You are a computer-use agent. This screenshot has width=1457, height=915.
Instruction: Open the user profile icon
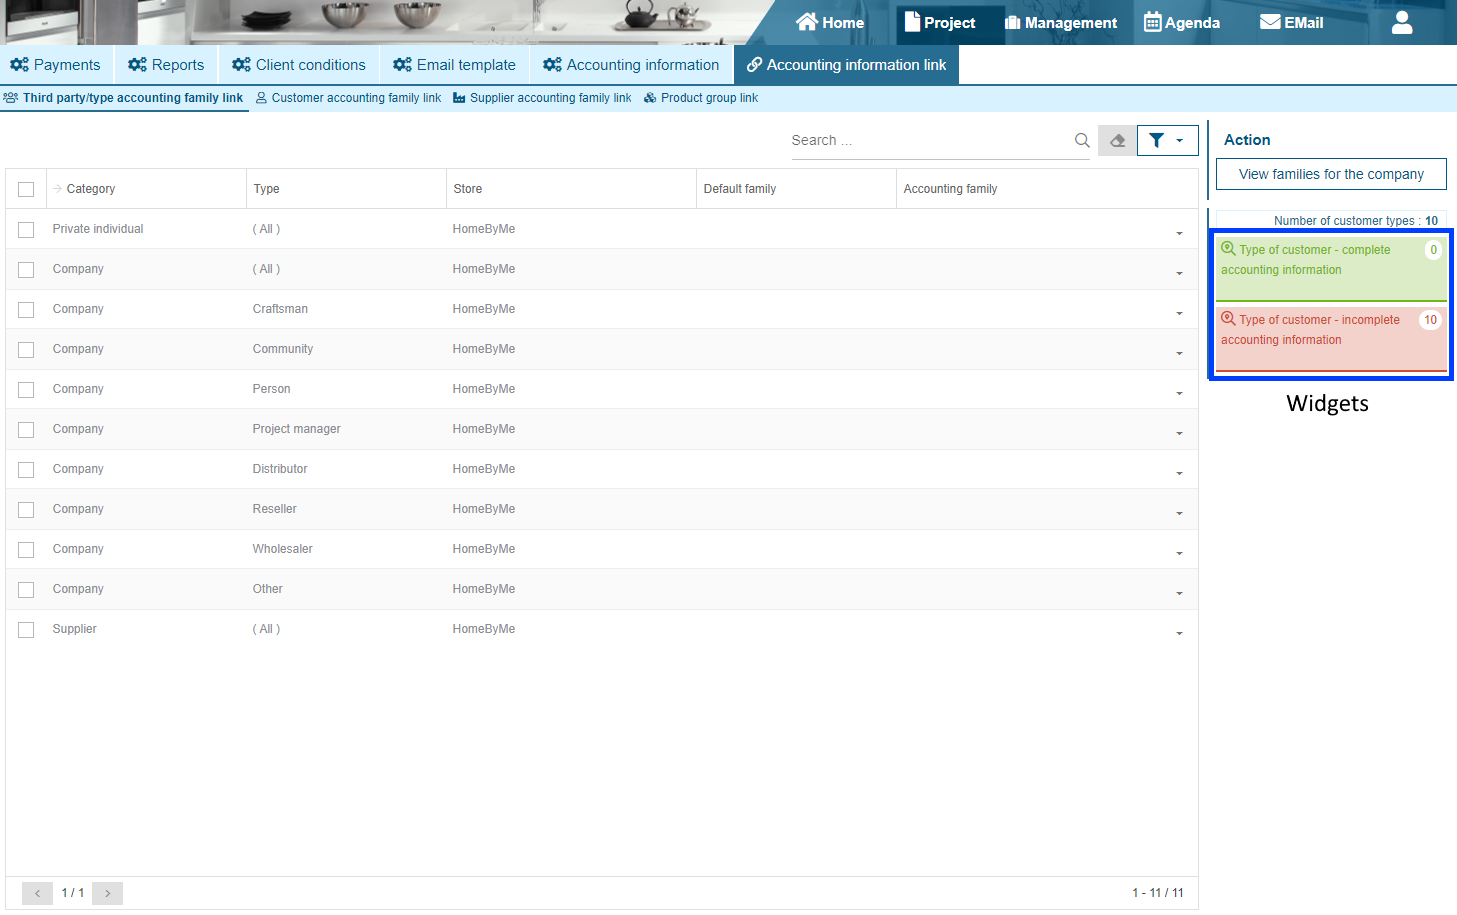coord(1401,23)
